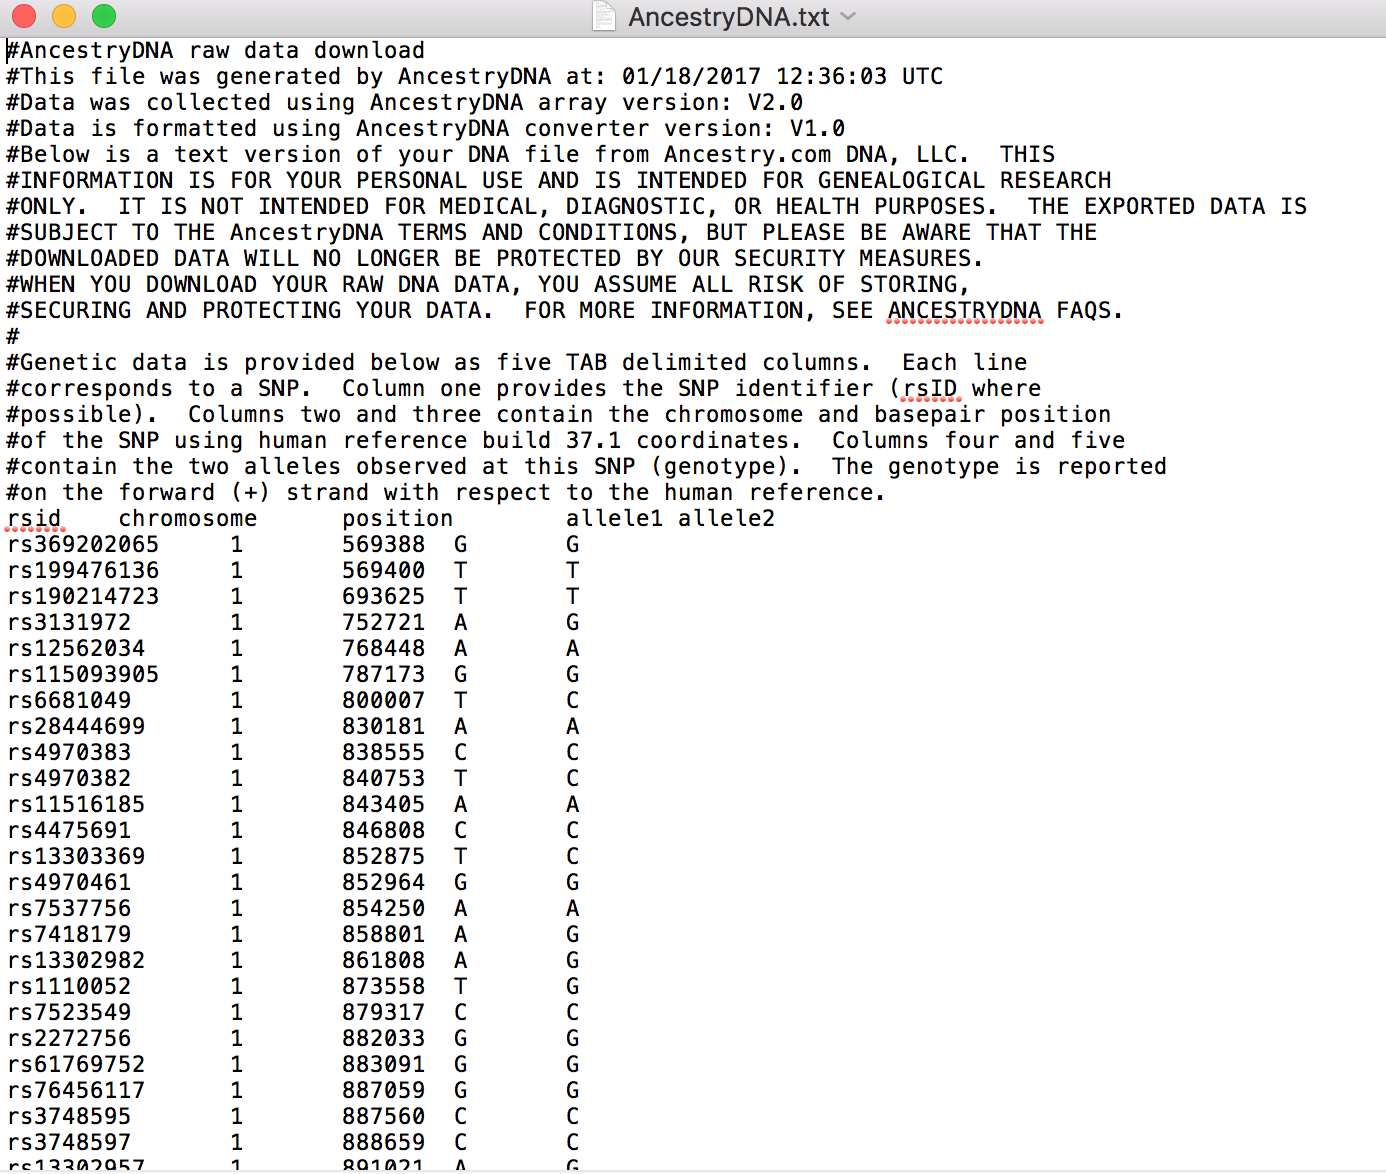The height and width of the screenshot is (1174, 1386).
Task: Click position value 873558
Action: coord(384,986)
